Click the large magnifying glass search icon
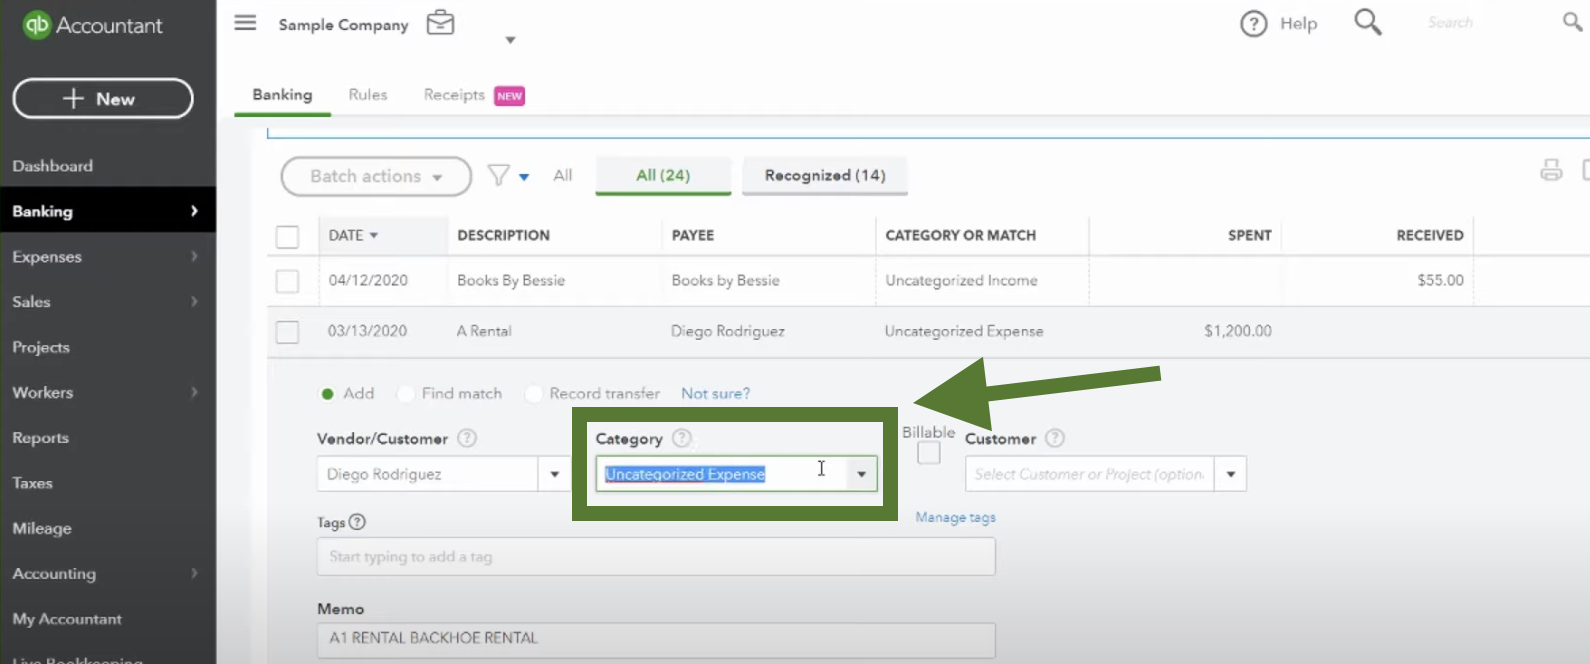The image size is (1590, 664). 1367,22
